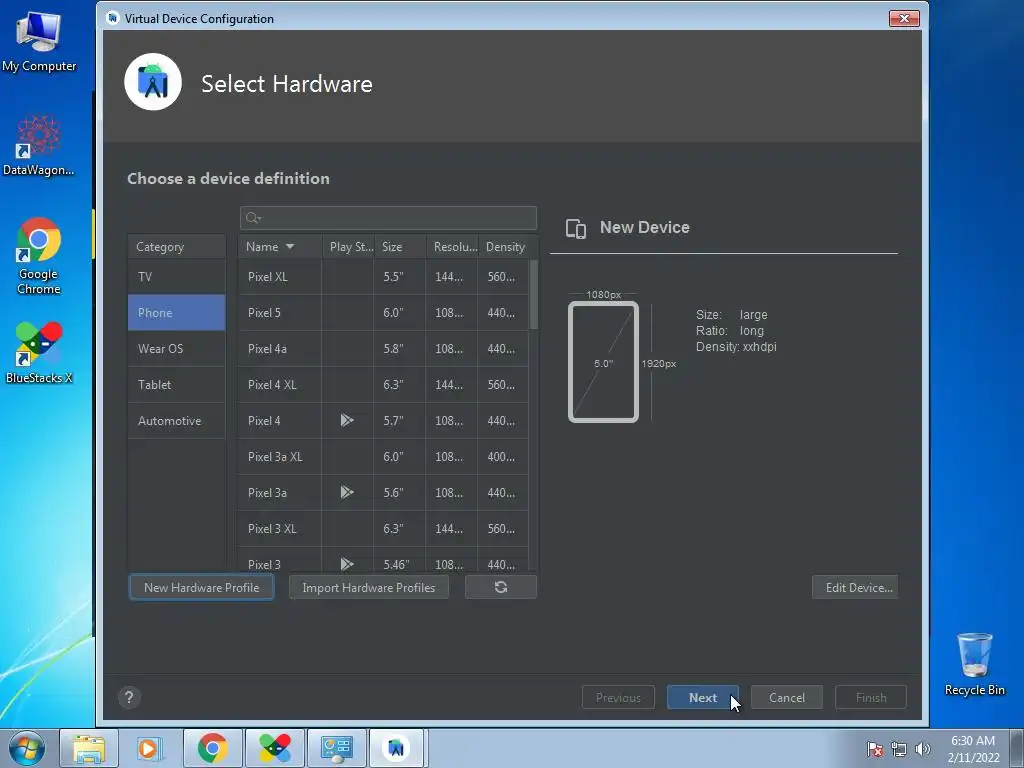Click the dialog title bar Android icon
This screenshot has height=768, width=1024.
(x=112, y=18)
